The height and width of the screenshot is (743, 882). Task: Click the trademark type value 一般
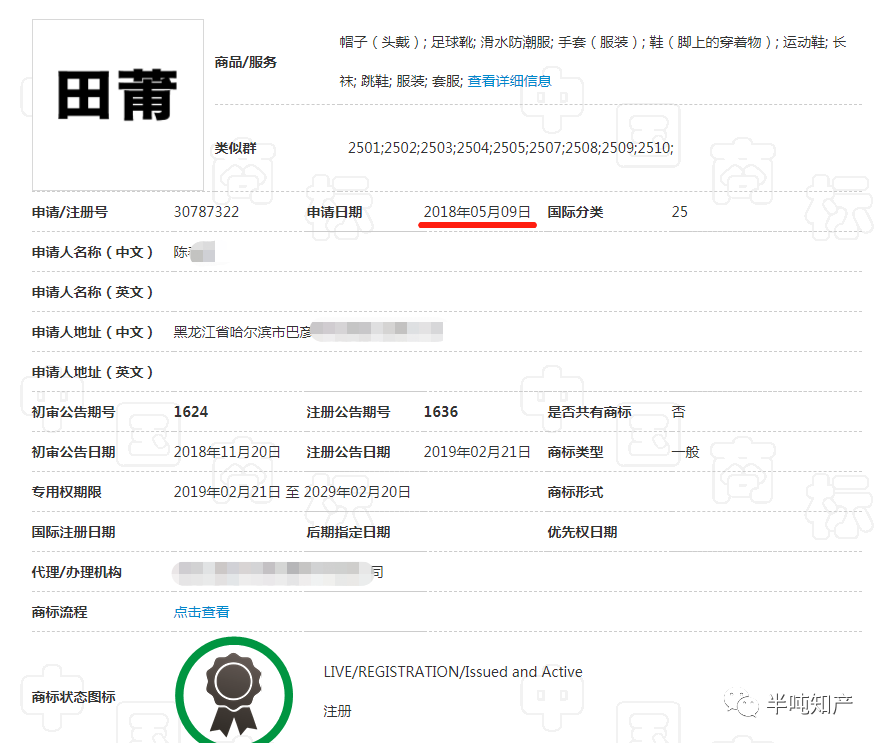pyautogui.click(x=685, y=452)
